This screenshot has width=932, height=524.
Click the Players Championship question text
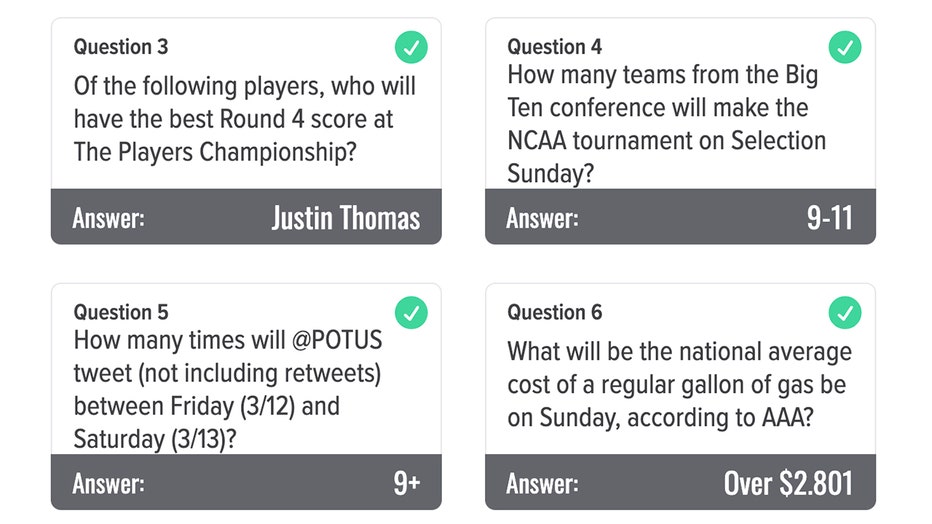coord(244,119)
